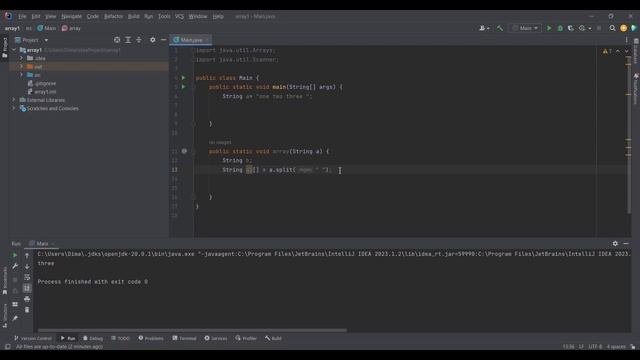Build project with the hammer icon
This screenshot has width=640, height=360.
pyautogui.click(x=500, y=28)
